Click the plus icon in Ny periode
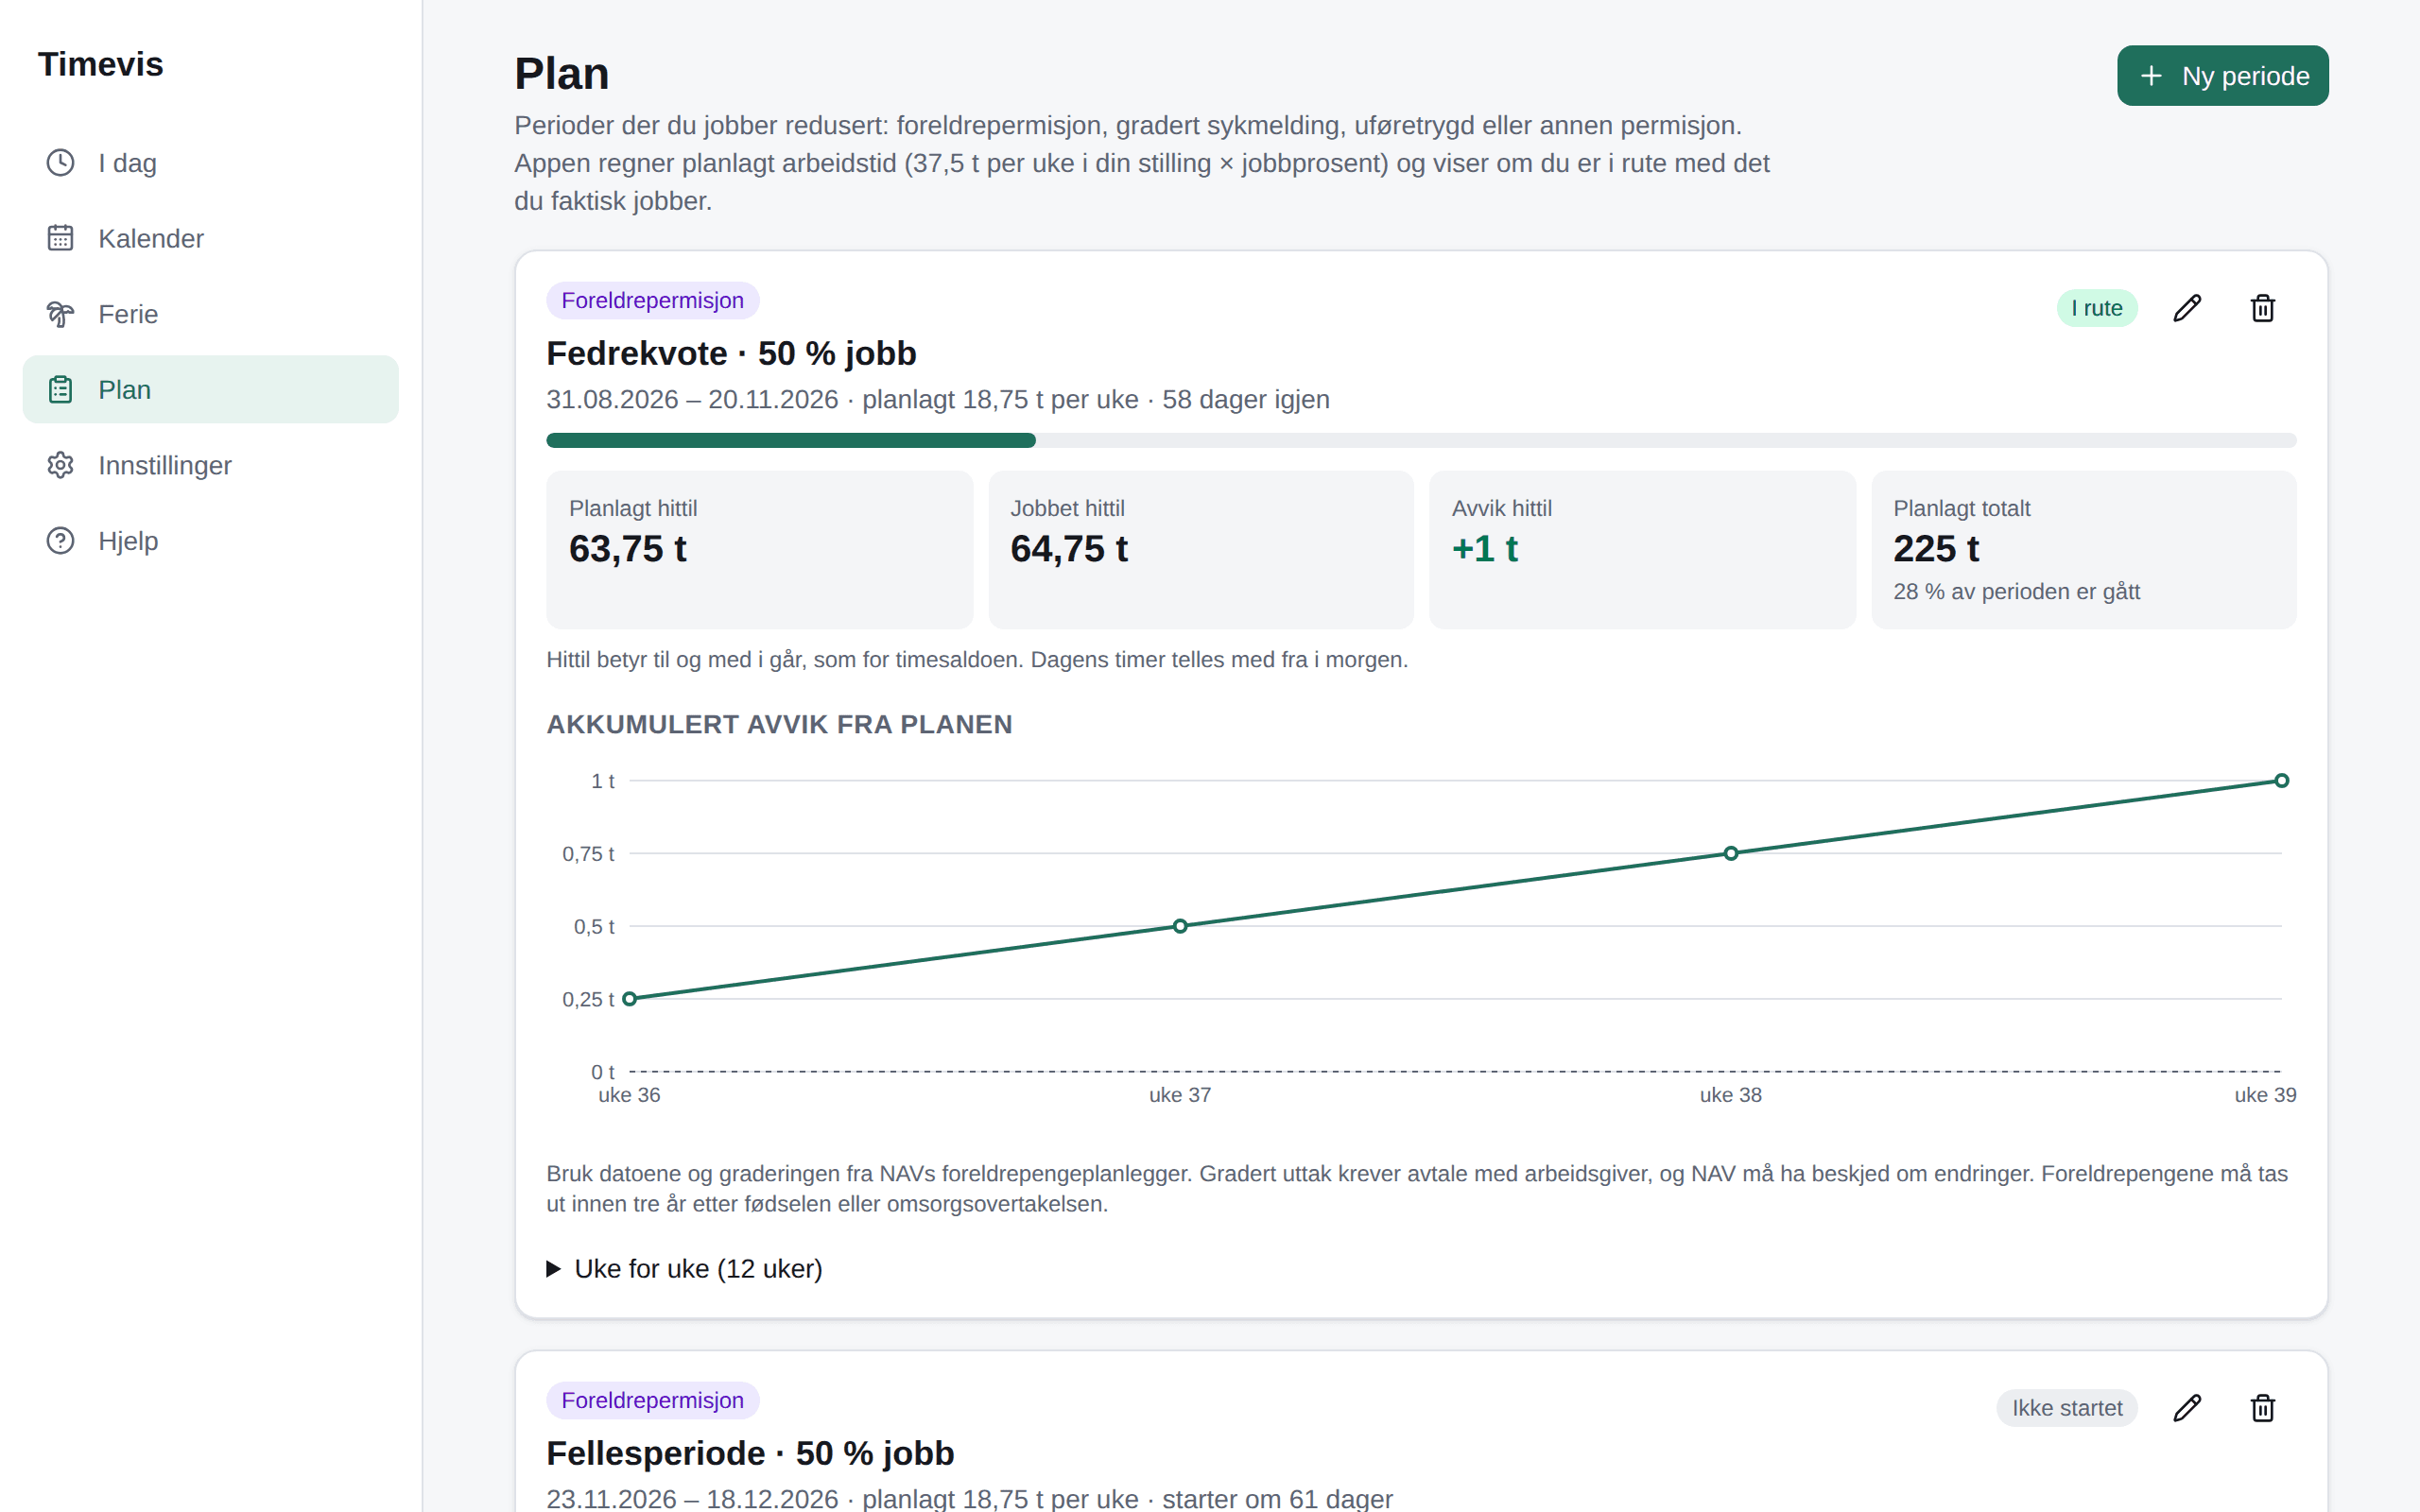 tap(2151, 76)
